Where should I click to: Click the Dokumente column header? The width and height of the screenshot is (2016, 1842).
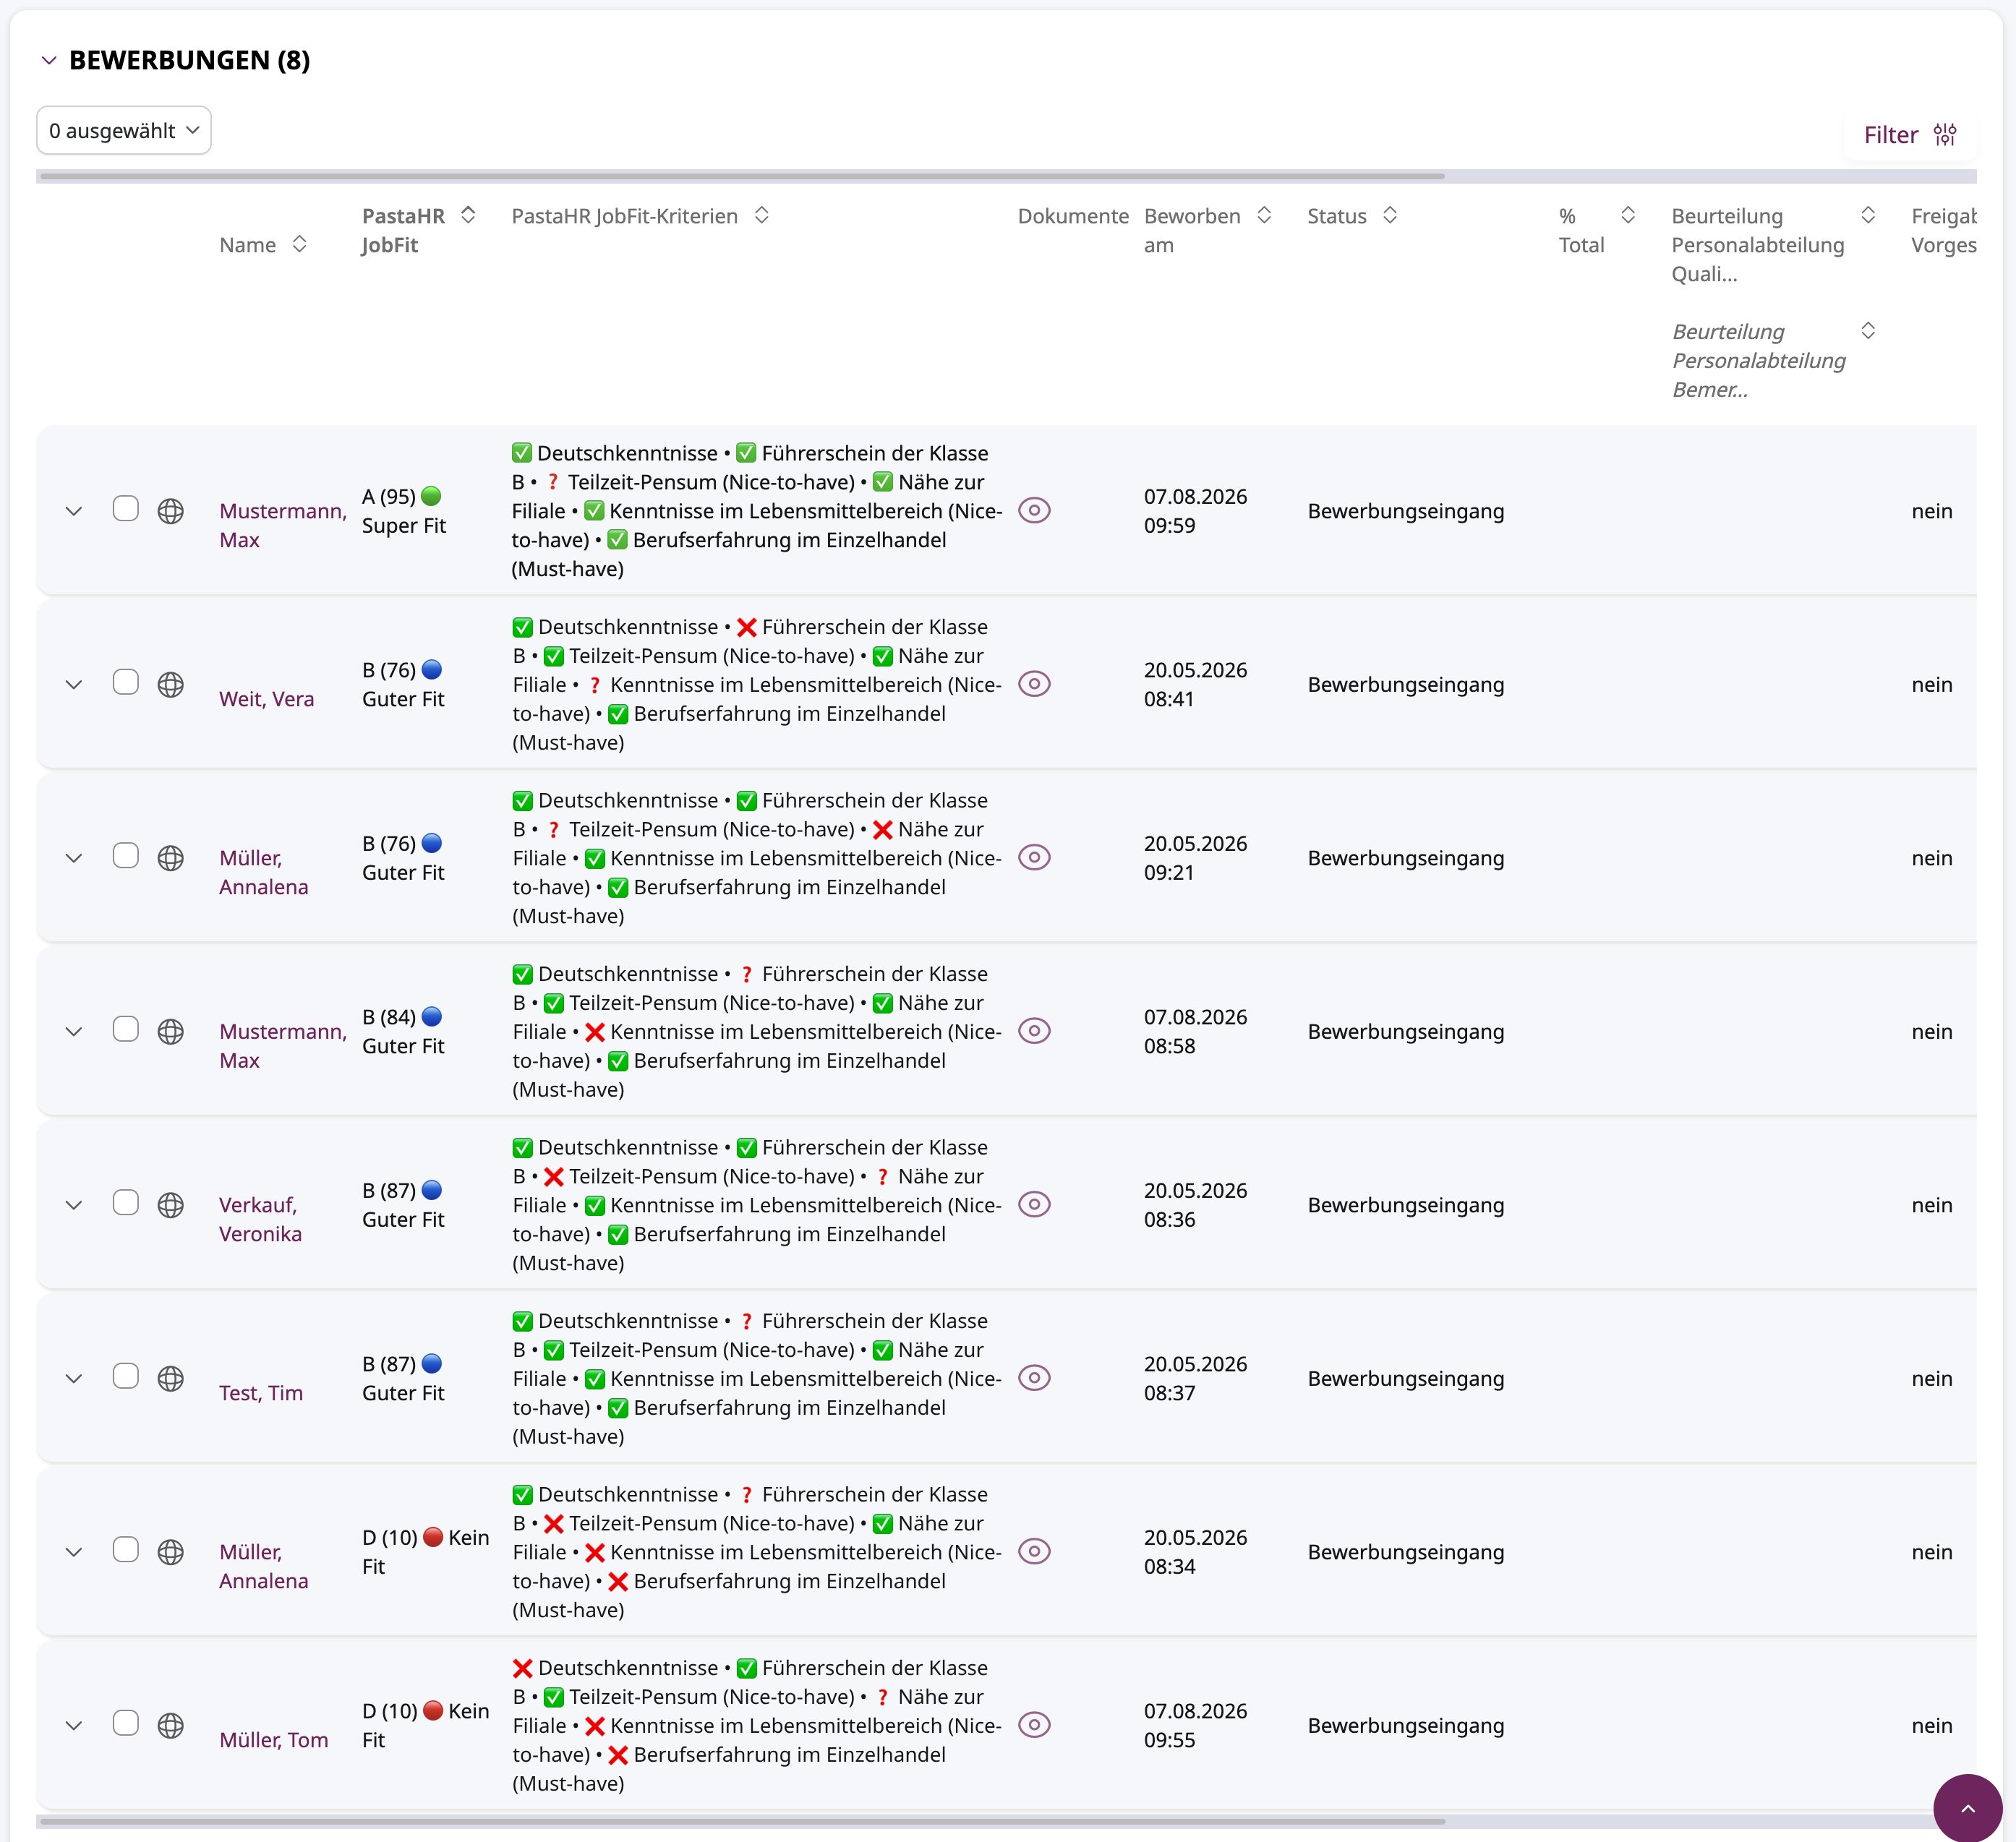pos(1073,216)
